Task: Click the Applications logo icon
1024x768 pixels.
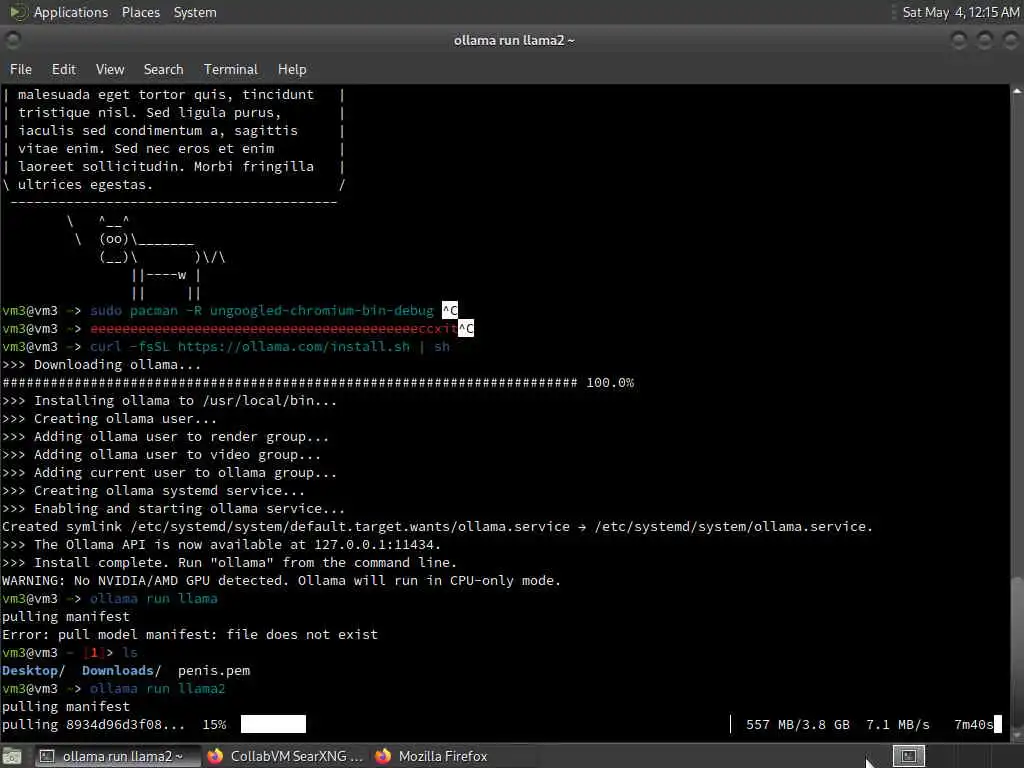Action: pyautogui.click(x=18, y=12)
